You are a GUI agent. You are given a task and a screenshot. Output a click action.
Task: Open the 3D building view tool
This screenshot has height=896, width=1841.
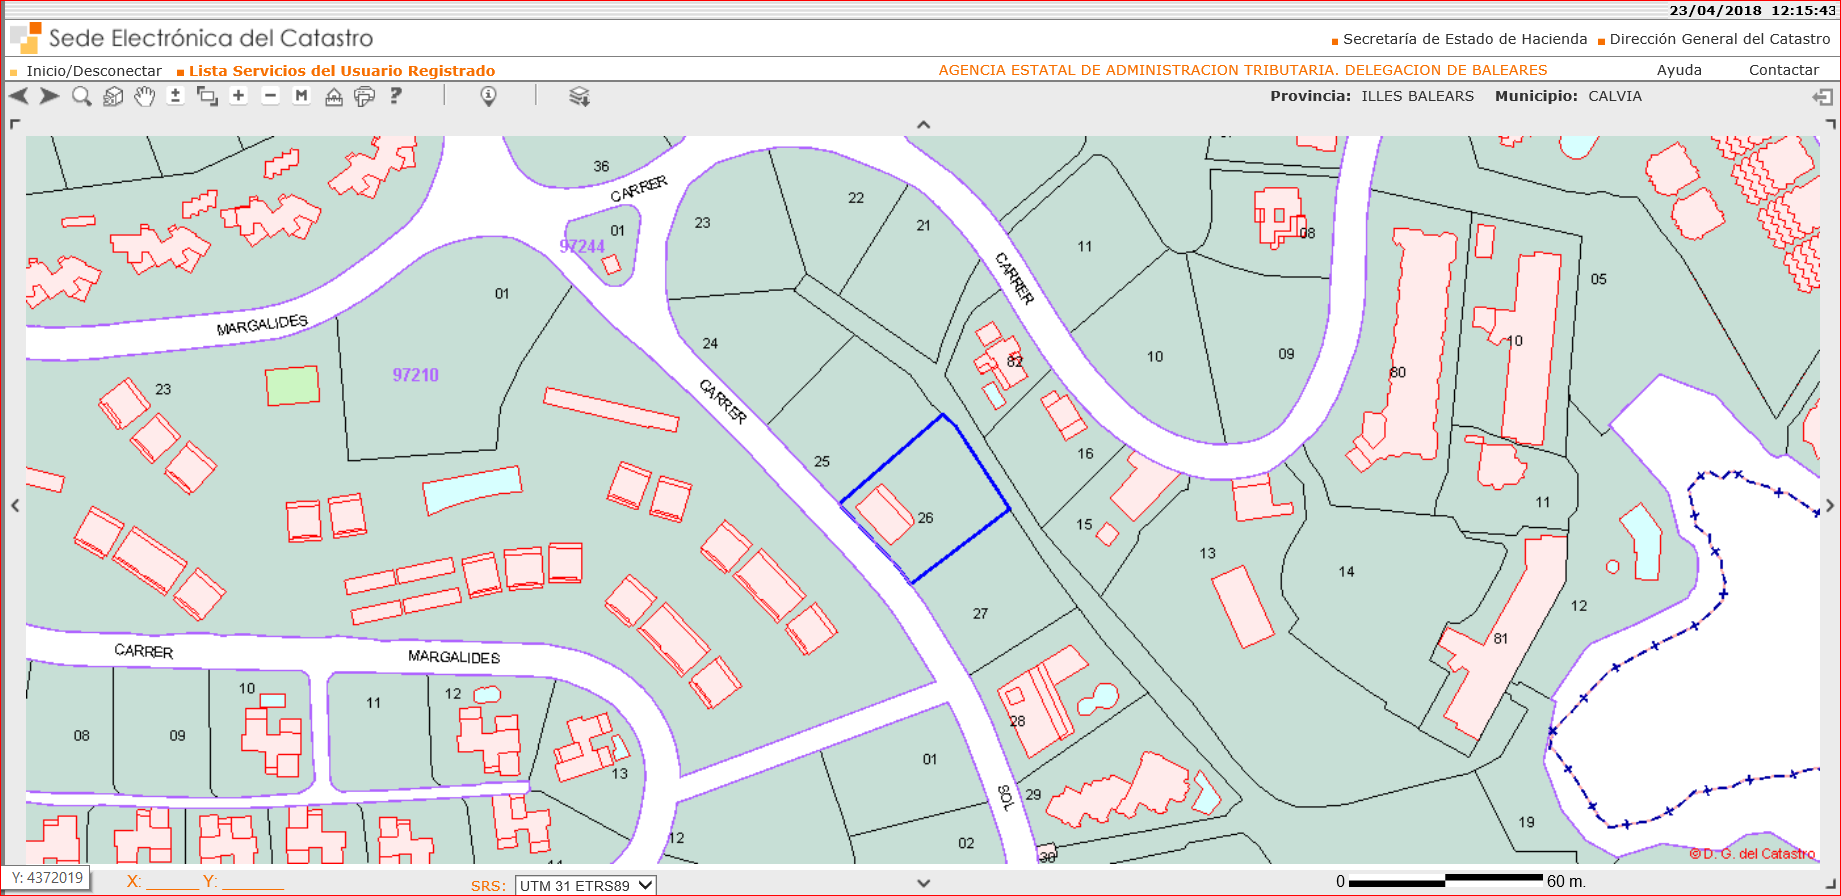tap(113, 96)
